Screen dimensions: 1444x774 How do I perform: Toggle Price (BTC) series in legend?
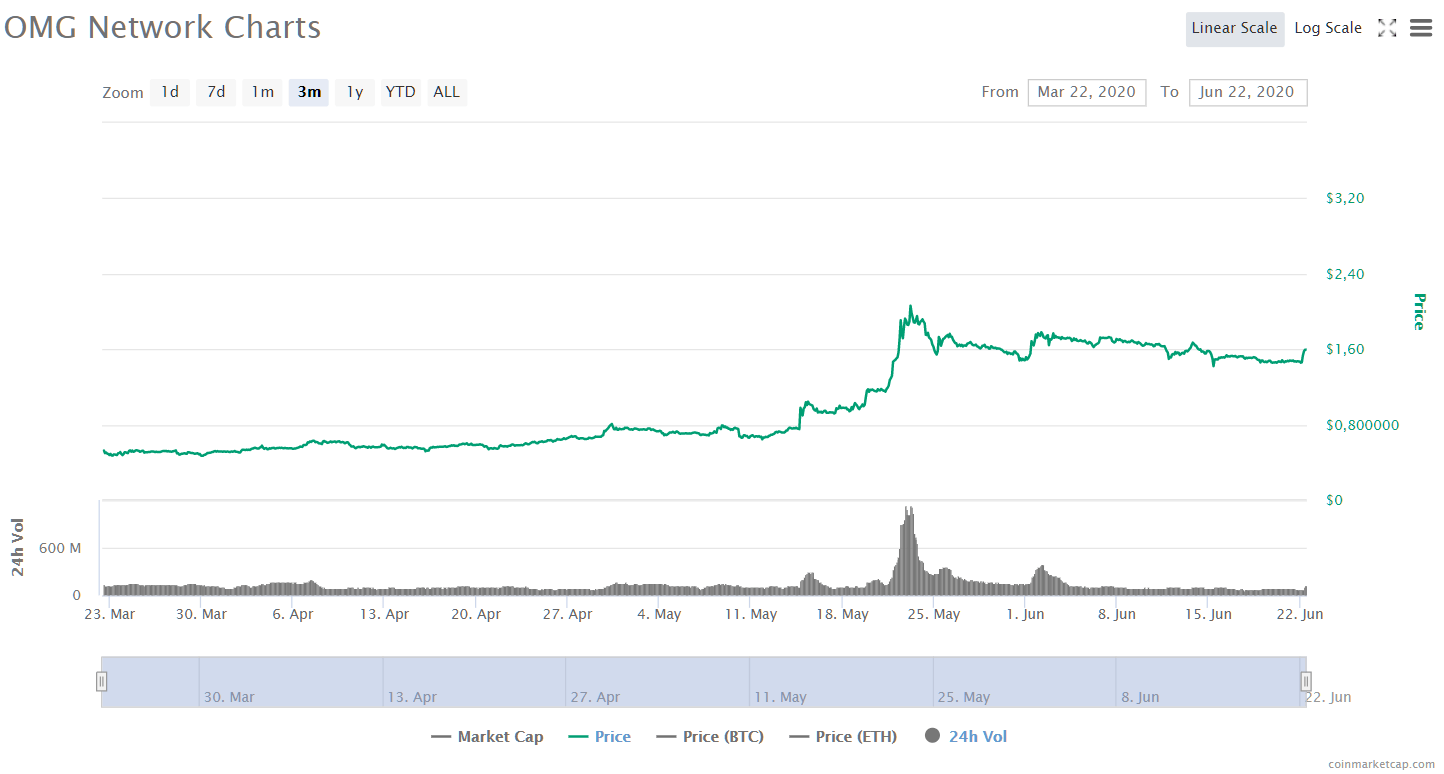pos(710,737)
